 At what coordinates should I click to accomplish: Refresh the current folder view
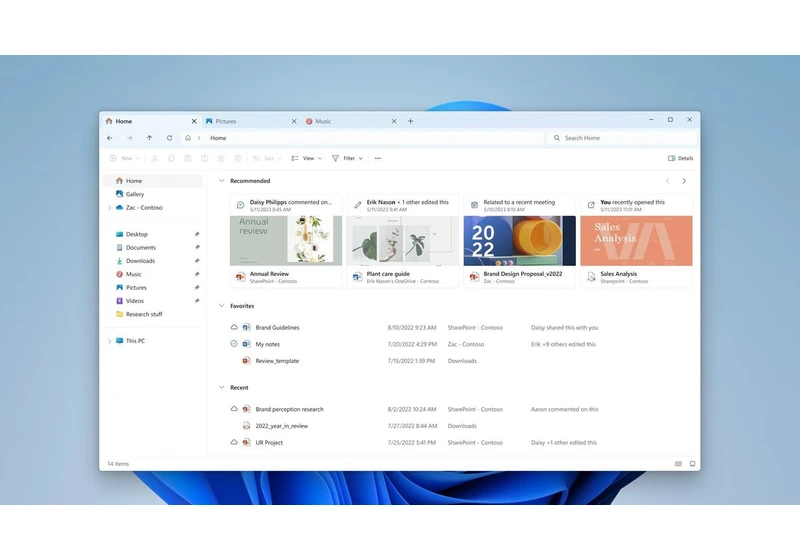(169, 138)
